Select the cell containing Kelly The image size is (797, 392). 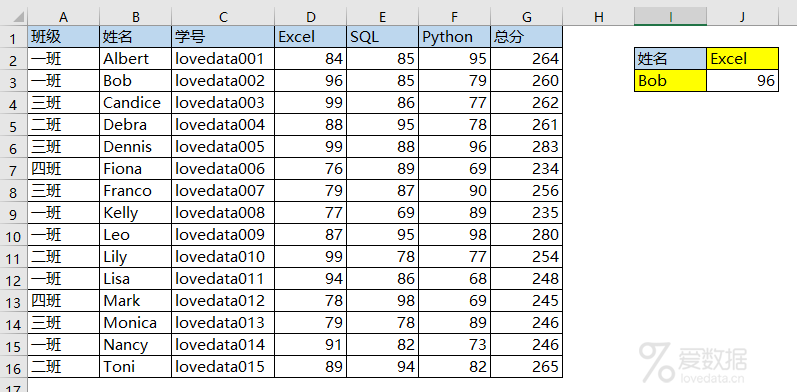136,213
